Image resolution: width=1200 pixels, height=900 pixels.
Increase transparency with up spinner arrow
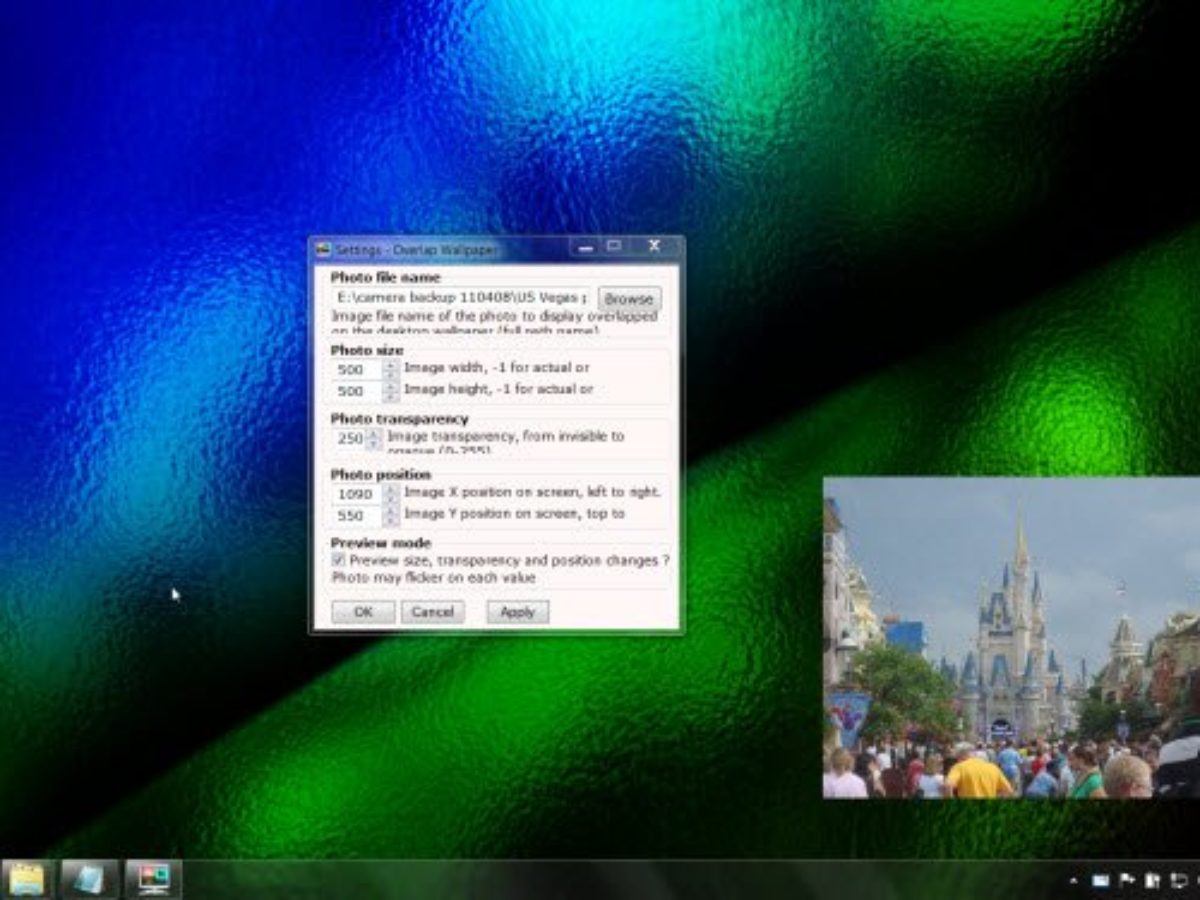tap(375, 433)
